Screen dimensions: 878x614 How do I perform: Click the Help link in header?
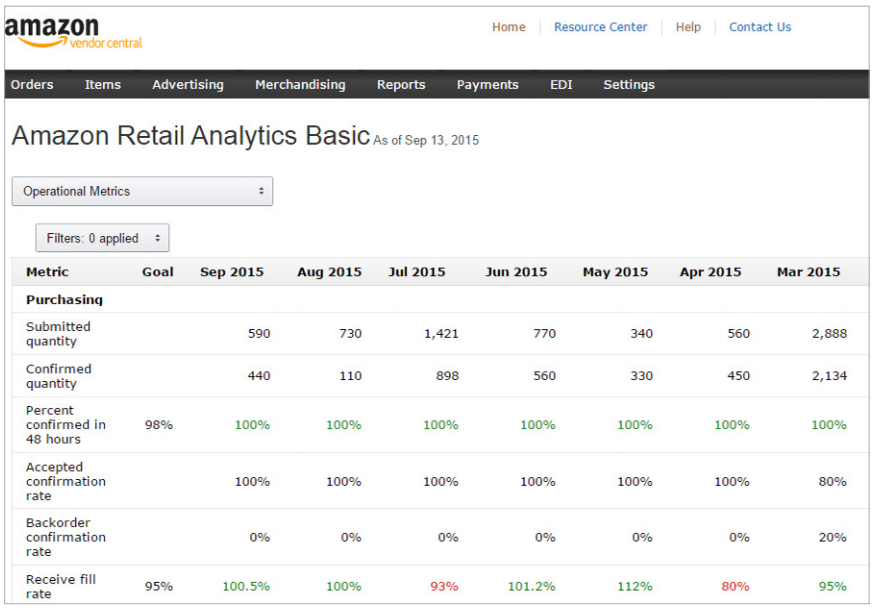pos(688,27)
